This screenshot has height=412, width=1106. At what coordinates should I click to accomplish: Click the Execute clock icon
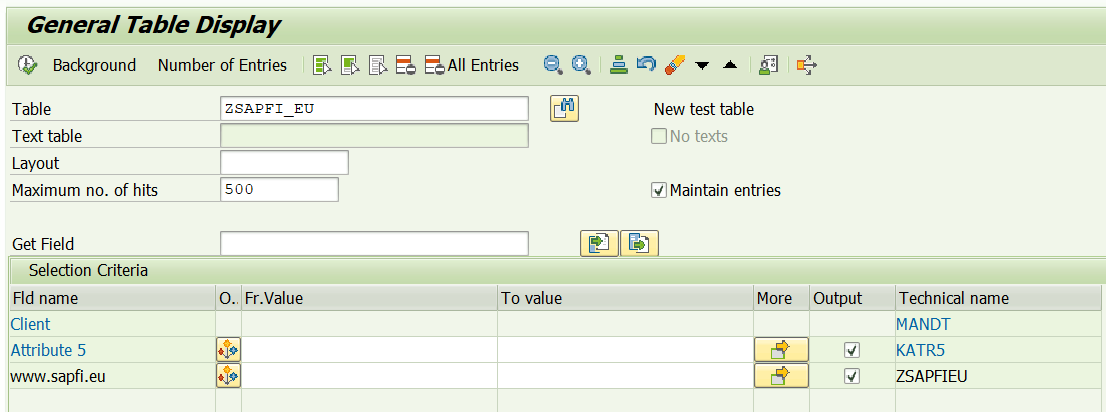[x=27, y=65]
